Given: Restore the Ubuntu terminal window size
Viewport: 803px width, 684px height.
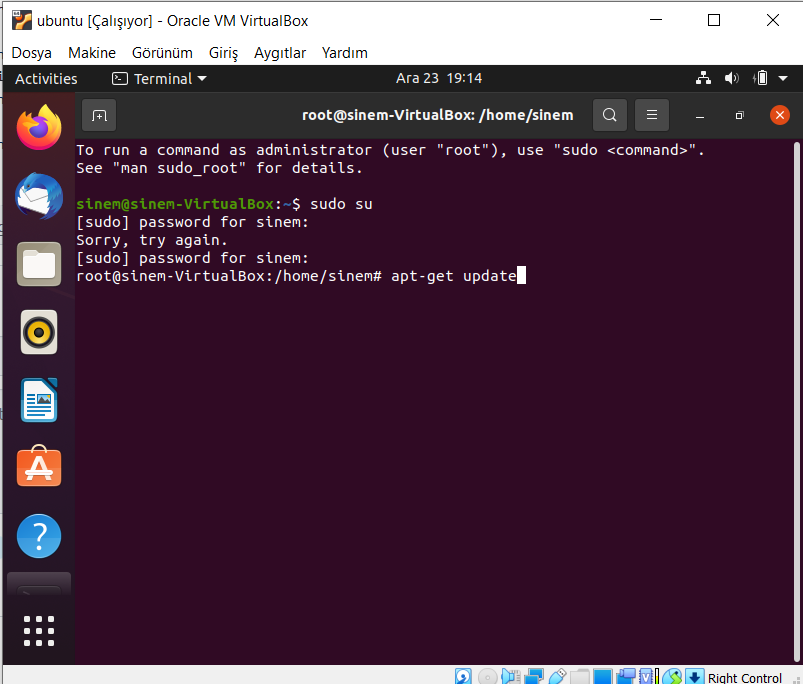Looking at the screenshot, I should pos(739,116).
